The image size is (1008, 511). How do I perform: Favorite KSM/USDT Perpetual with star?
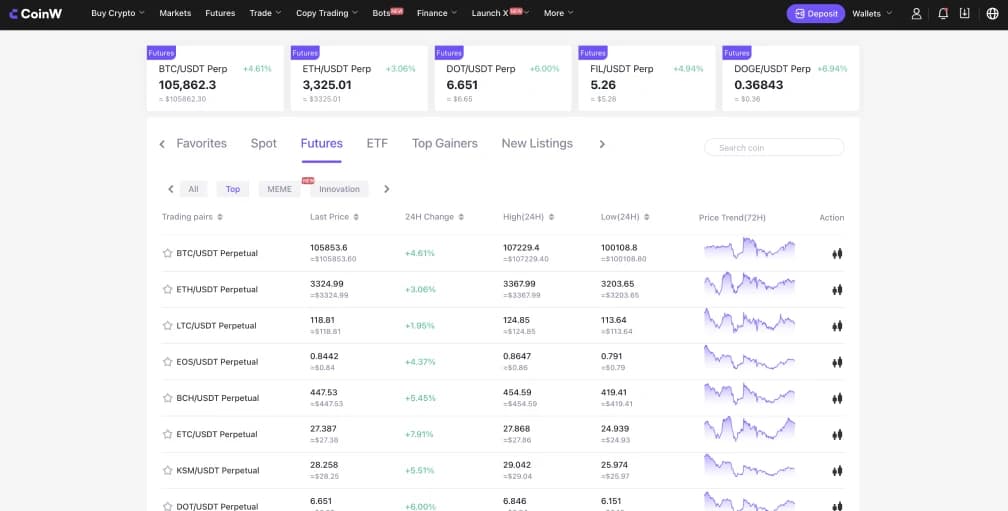(x=167, y=471)
